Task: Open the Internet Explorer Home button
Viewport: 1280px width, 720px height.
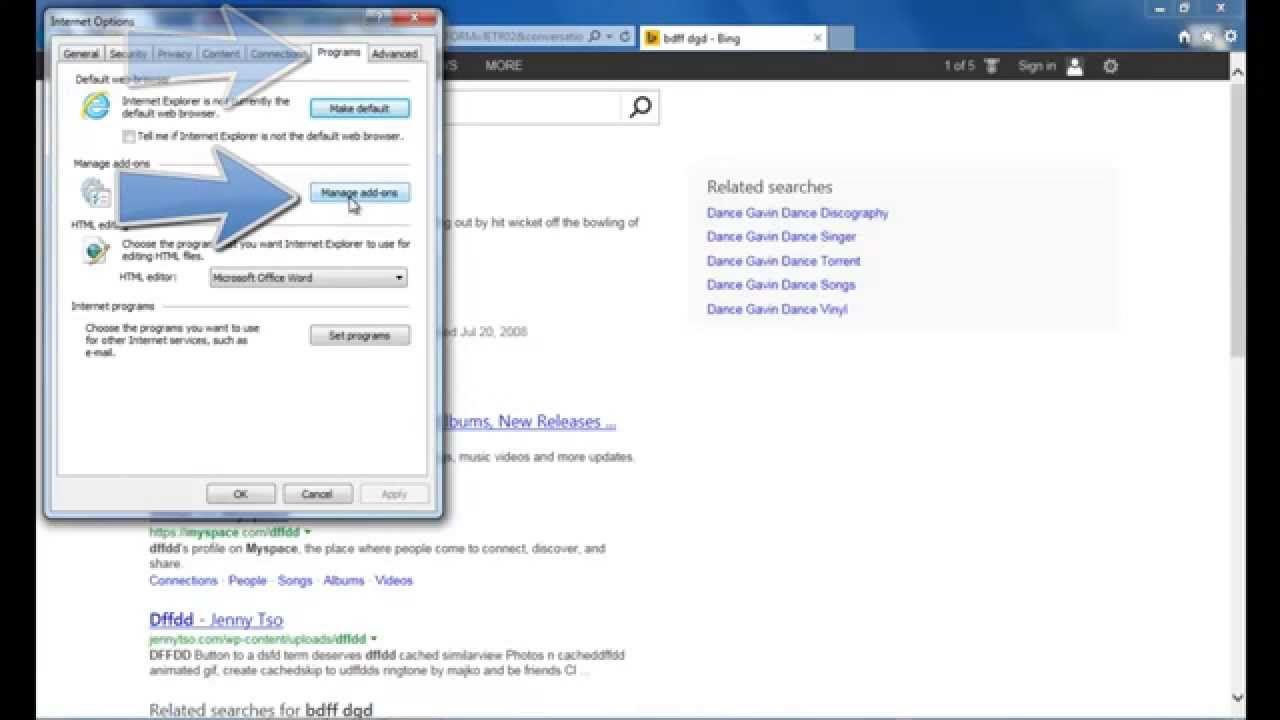Action: 1185,37
